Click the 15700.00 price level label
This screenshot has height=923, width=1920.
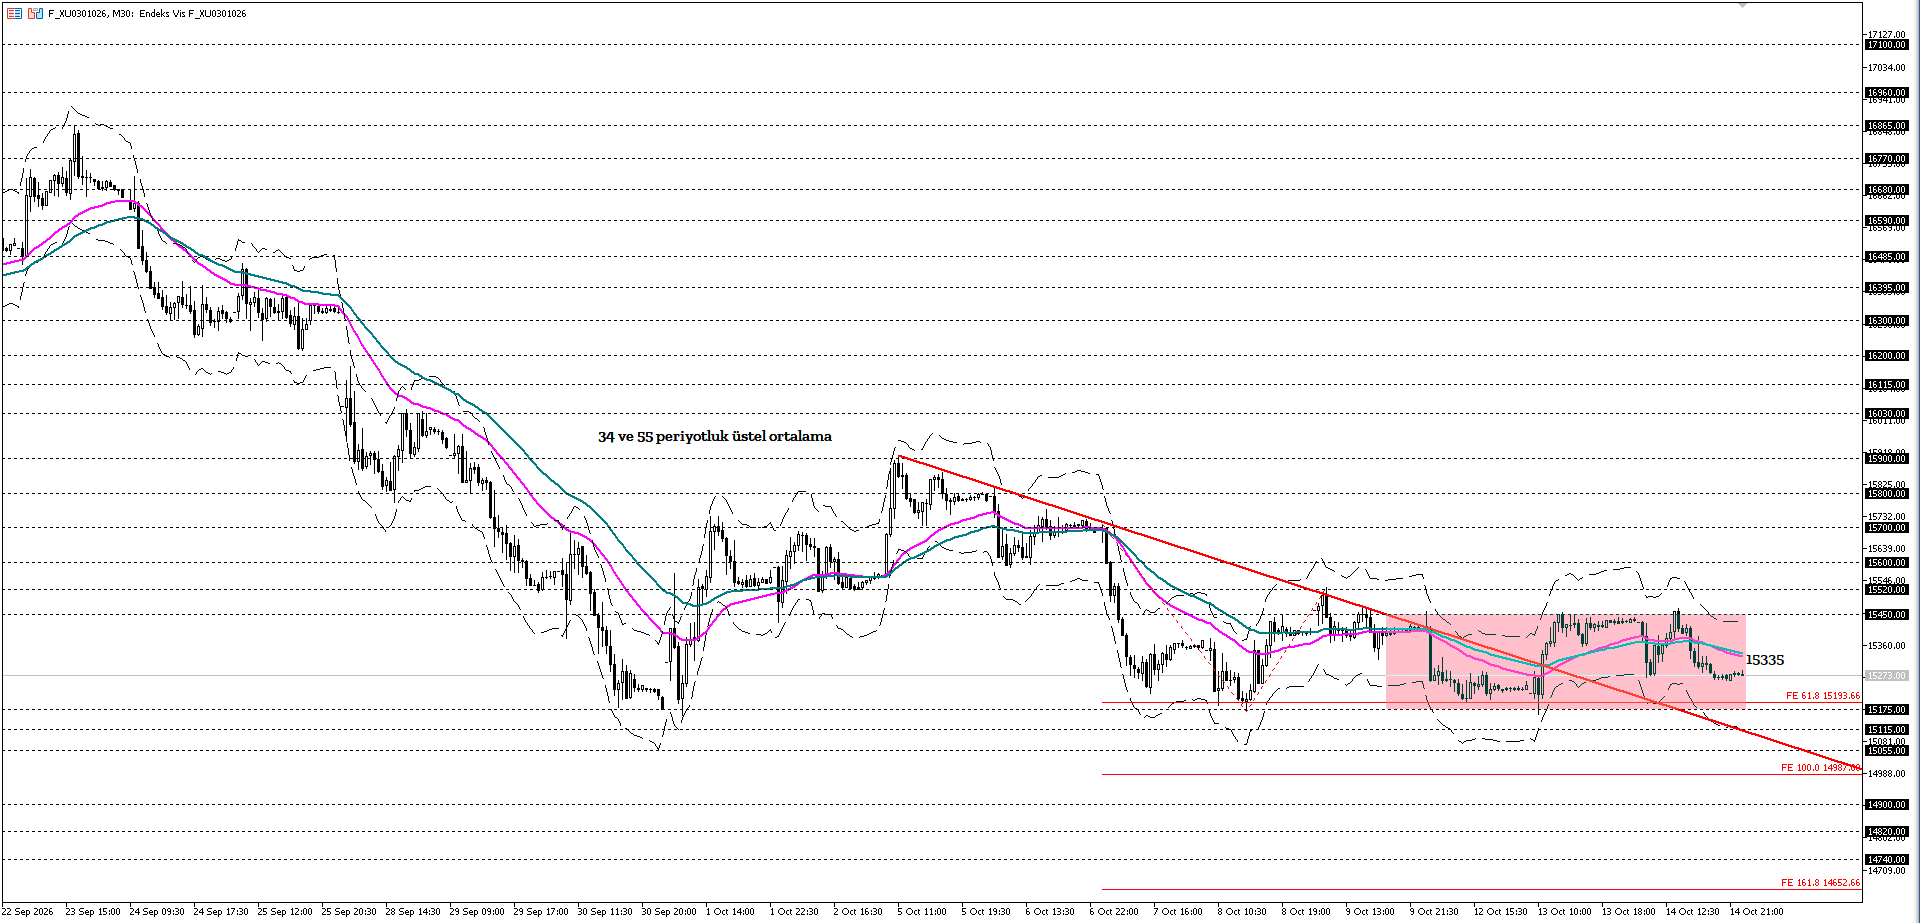1887,528
